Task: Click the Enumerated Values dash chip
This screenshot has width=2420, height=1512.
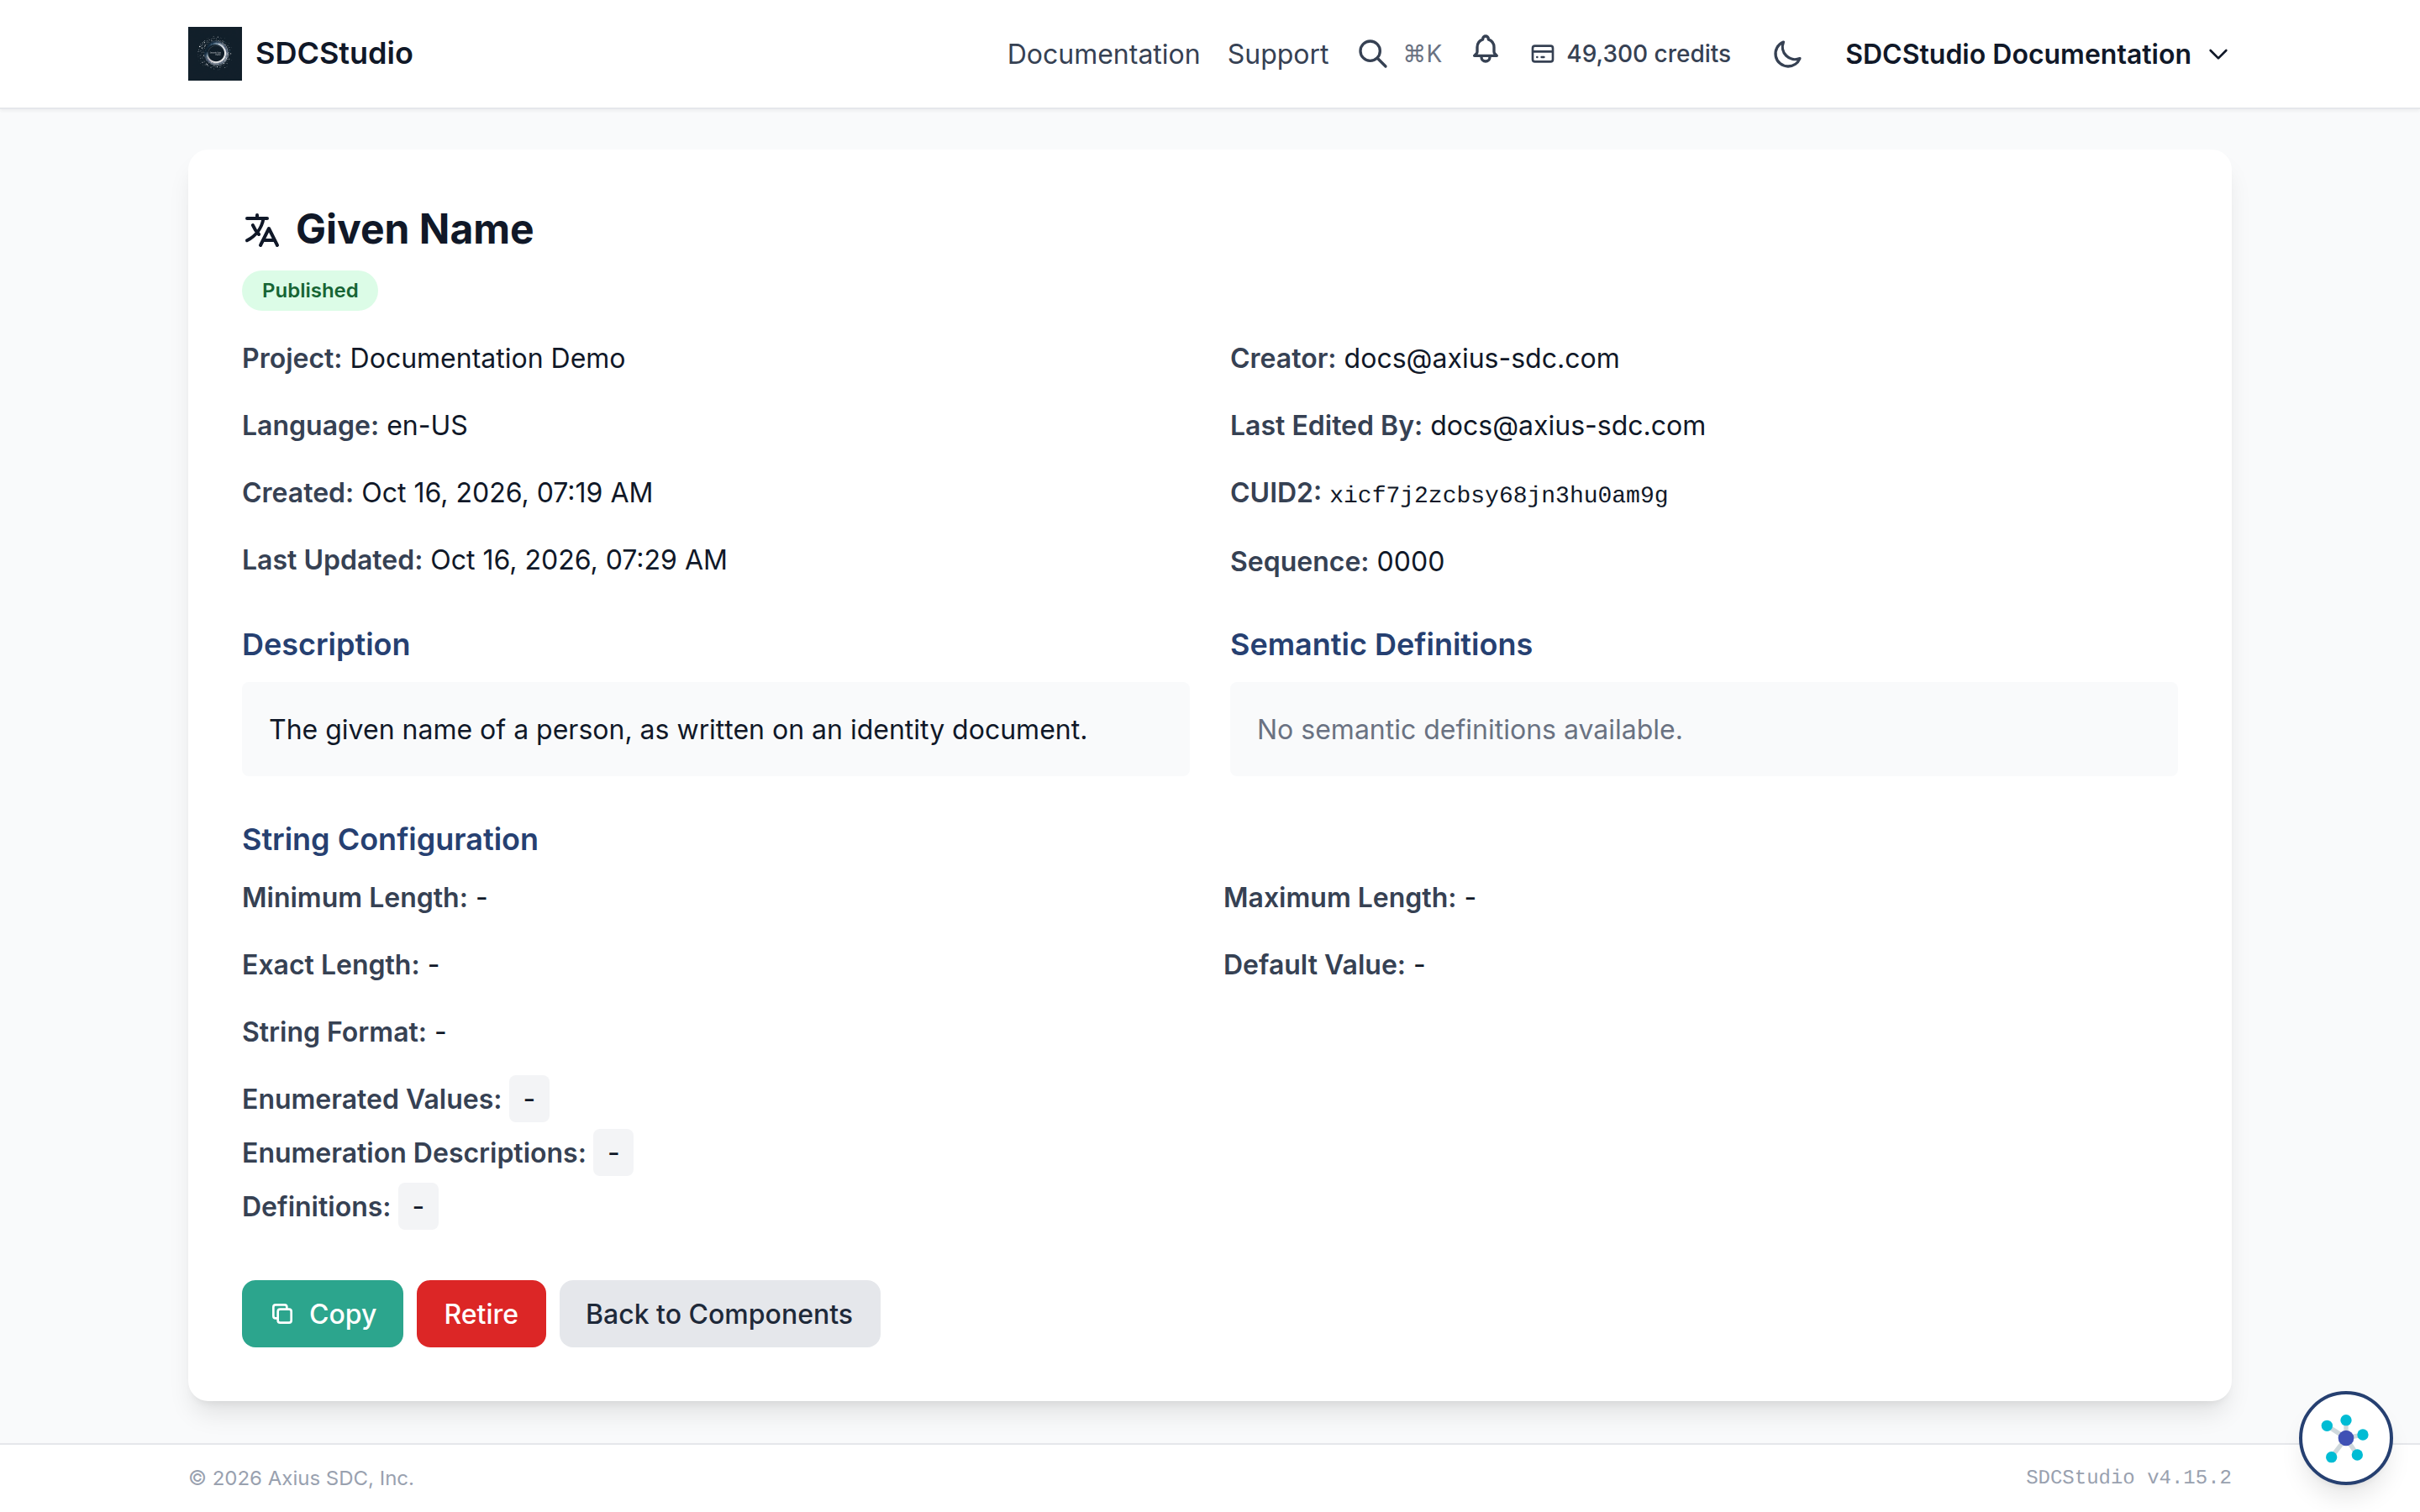Action: (x=529, y=1099)
